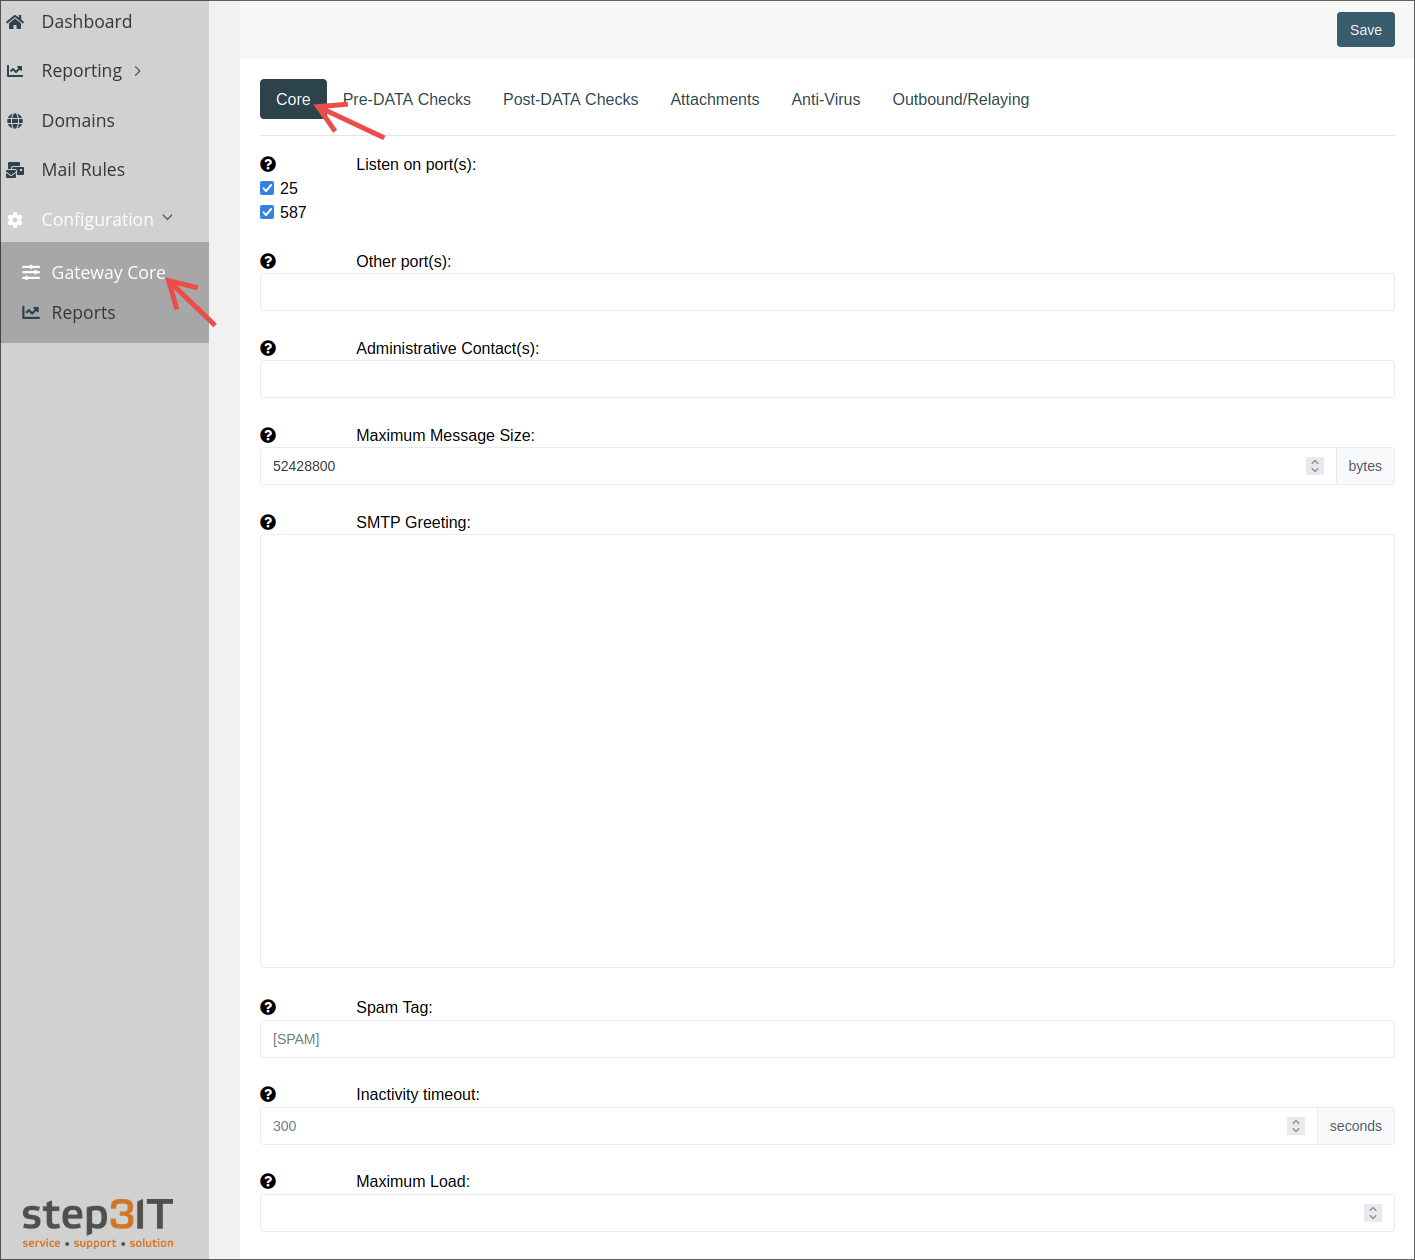Image resolution: width=1415 pixels, height=1260 pixels.
Task: Open help for Listen on port(s)
Action: tap(268, 163)
